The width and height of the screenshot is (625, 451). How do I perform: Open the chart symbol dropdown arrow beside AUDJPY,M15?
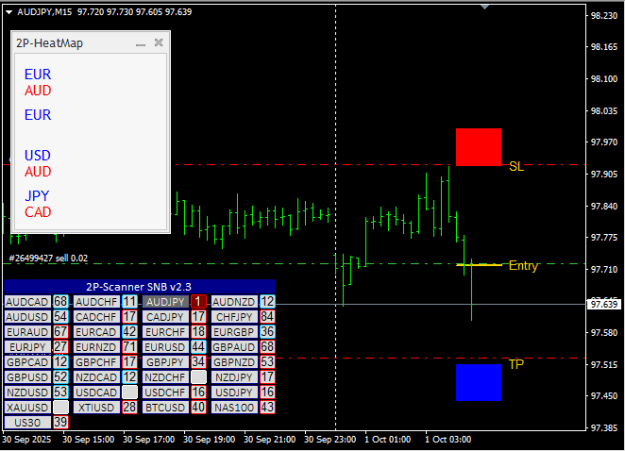9,12
